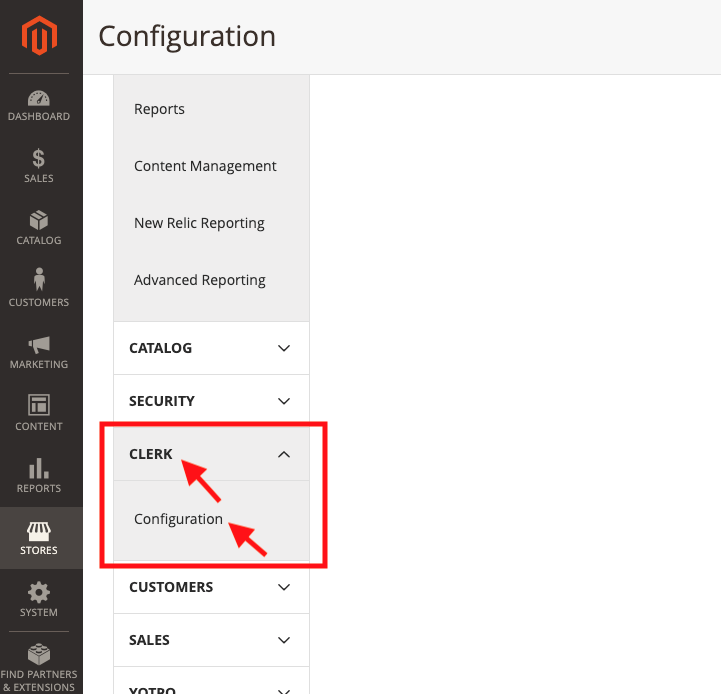The width and height of the screenshot is (721, 694).
Task: Select Configuration under CLERK
Action: (178, 519)
